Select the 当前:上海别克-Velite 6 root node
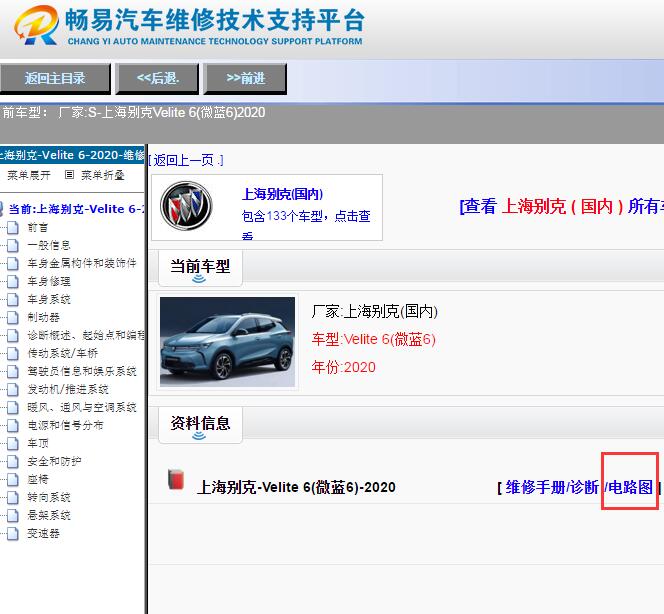This screenshot has height=614, width=664. (x=76, y=209)
